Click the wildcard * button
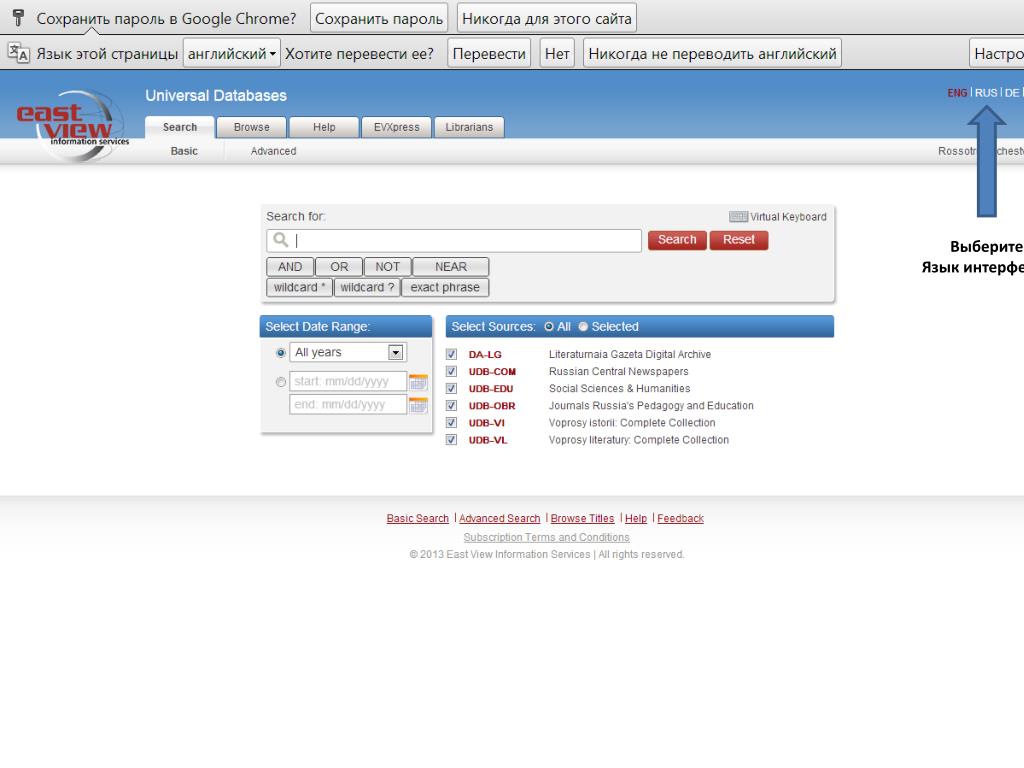Image resolution: width=1024 pixels, height=768 pixels. click(x=299, y=287)
